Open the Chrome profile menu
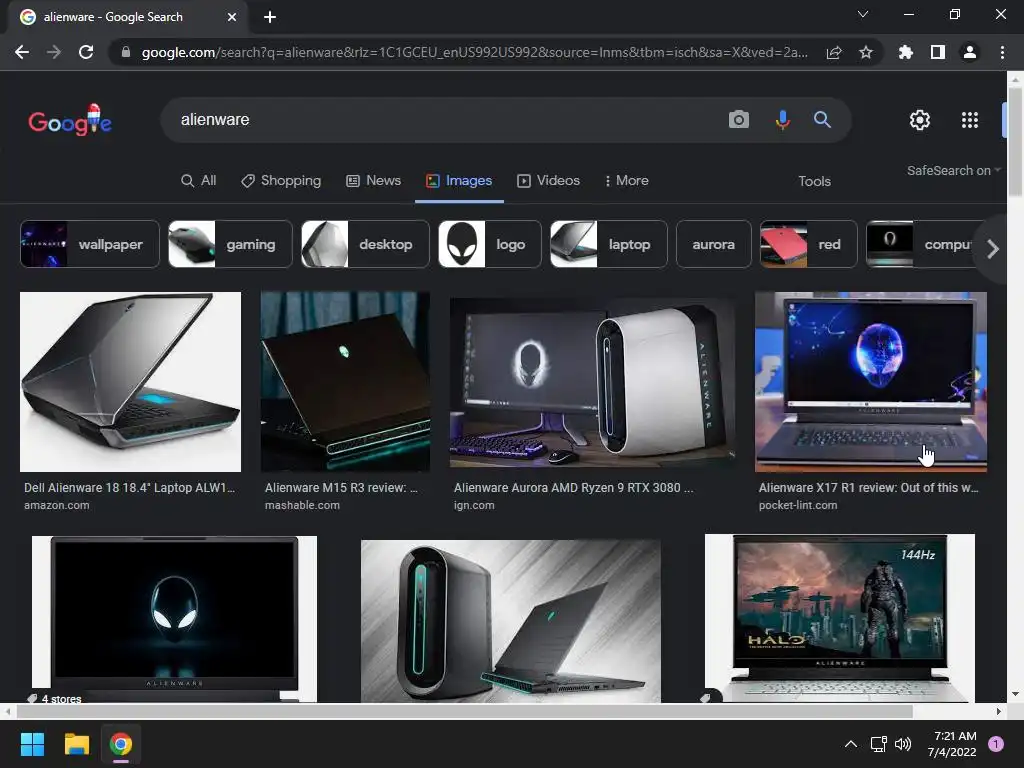The image size is (1024, 768). (x=970, y=52)
